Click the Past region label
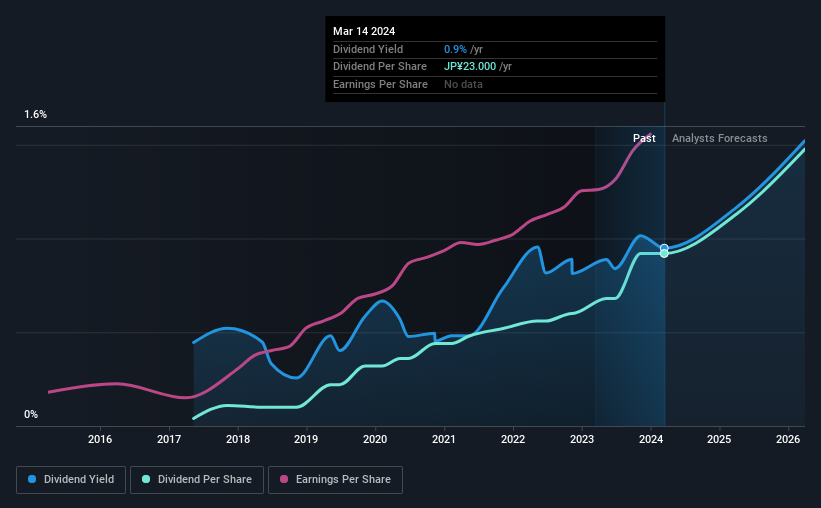The image size is (821, 508). click(644, 138)
